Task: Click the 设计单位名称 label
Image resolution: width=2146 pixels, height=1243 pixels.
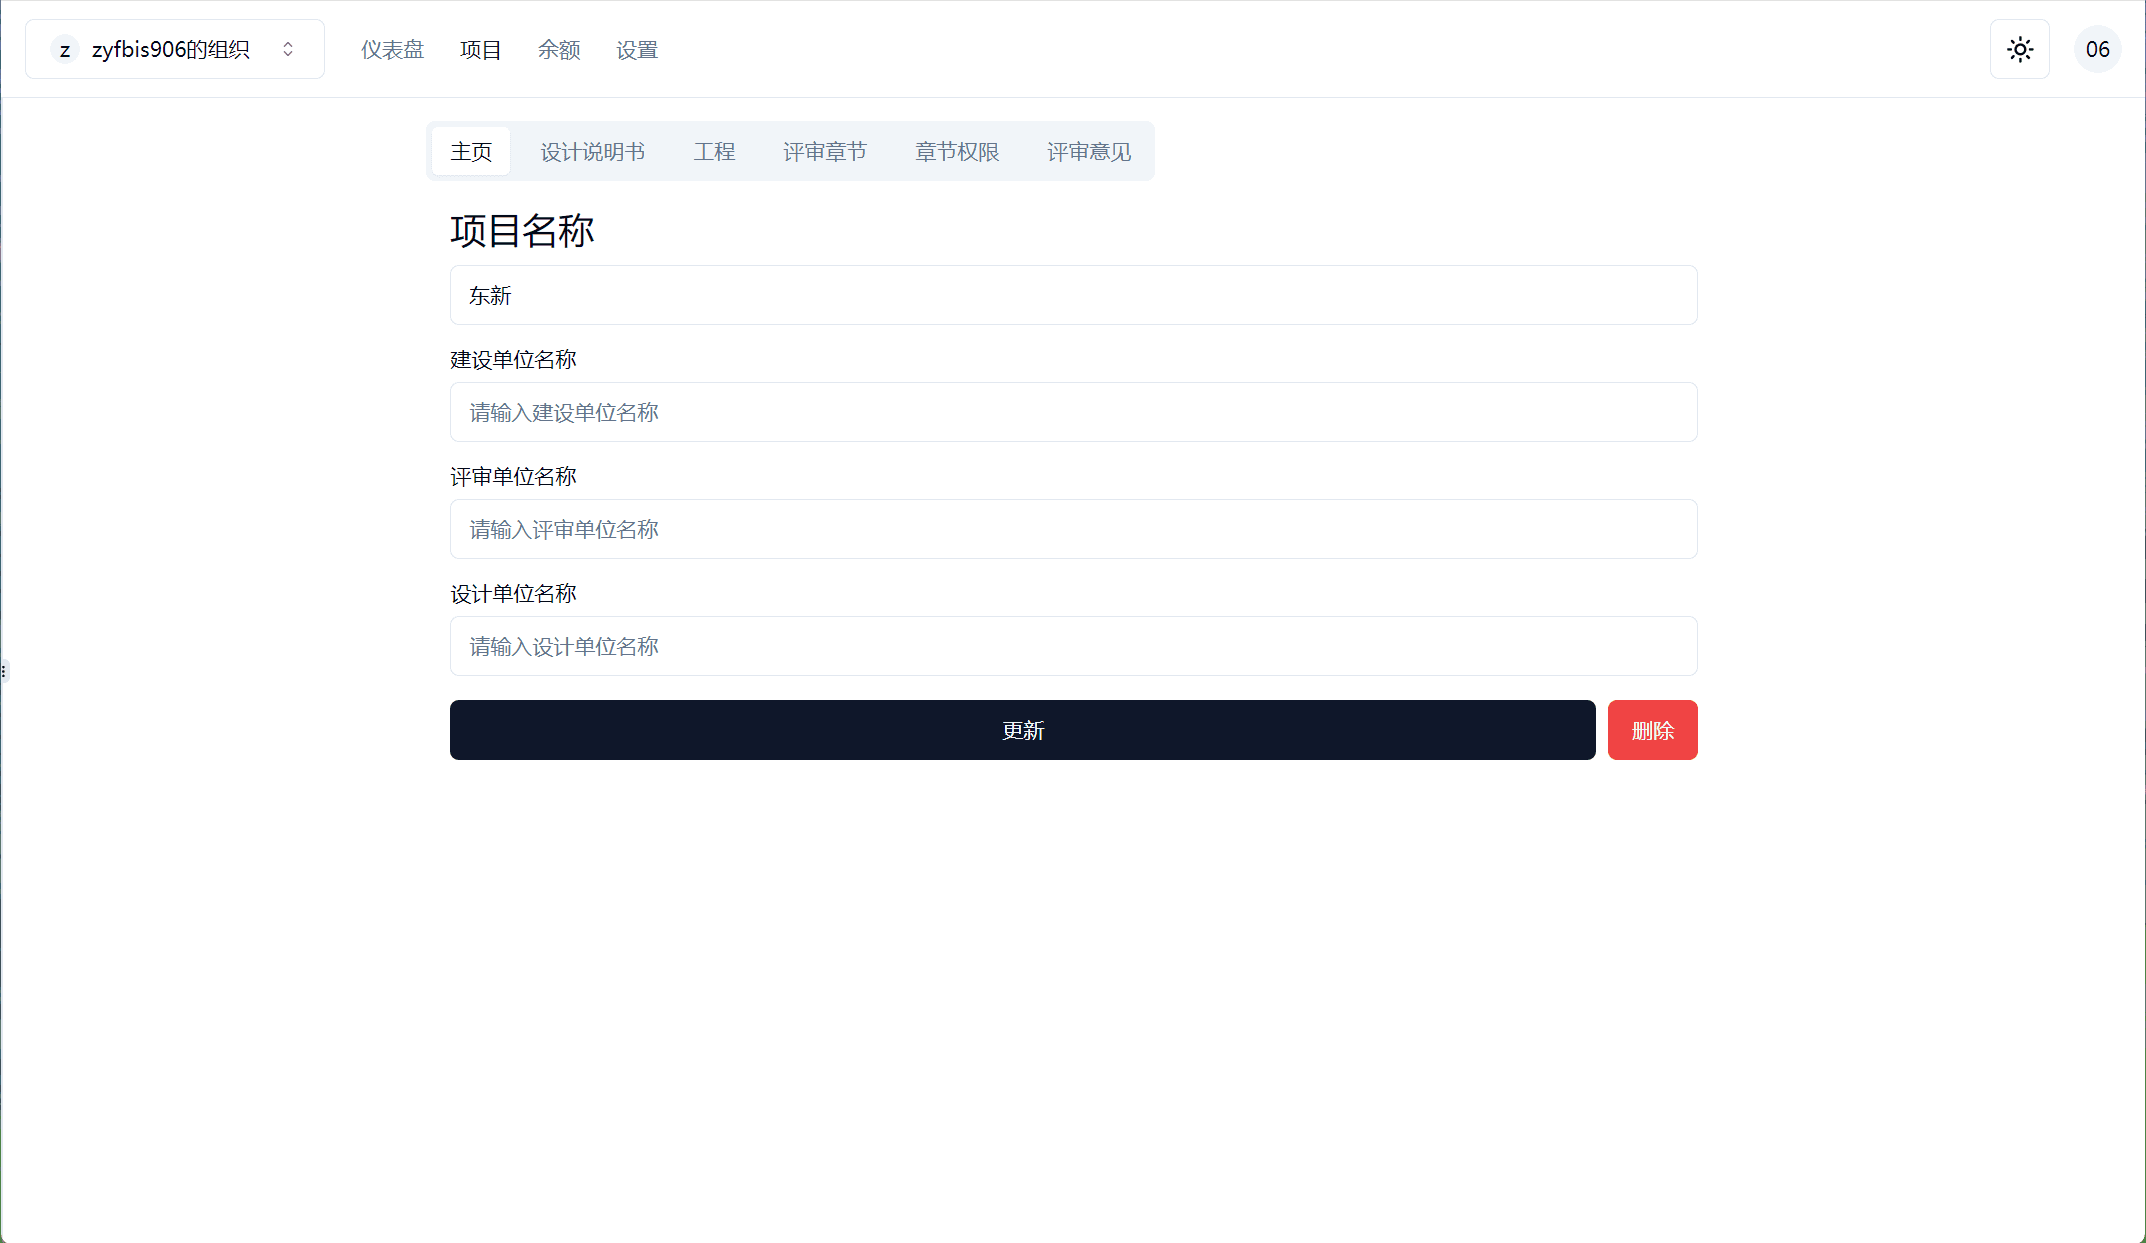Action: [x=513, y=594]
